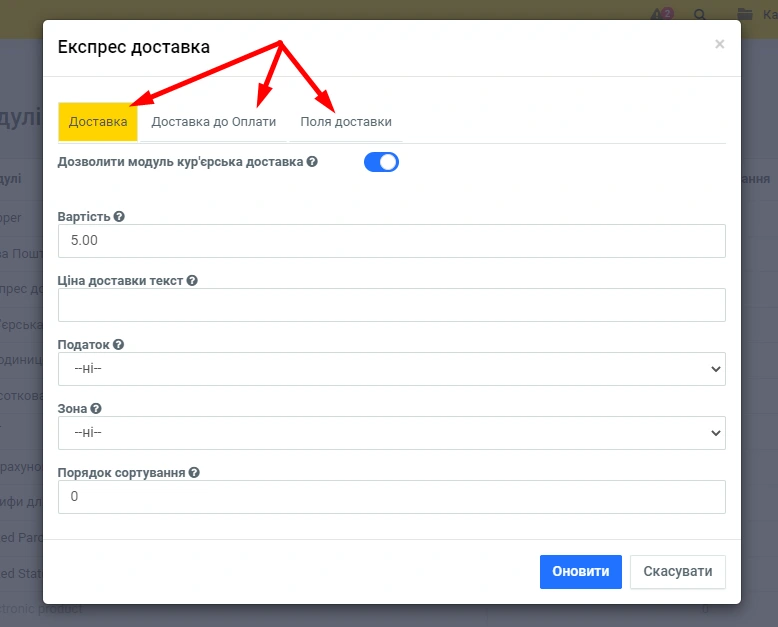
Task: Close the Експрес доставка dialog
Action: 719,44
